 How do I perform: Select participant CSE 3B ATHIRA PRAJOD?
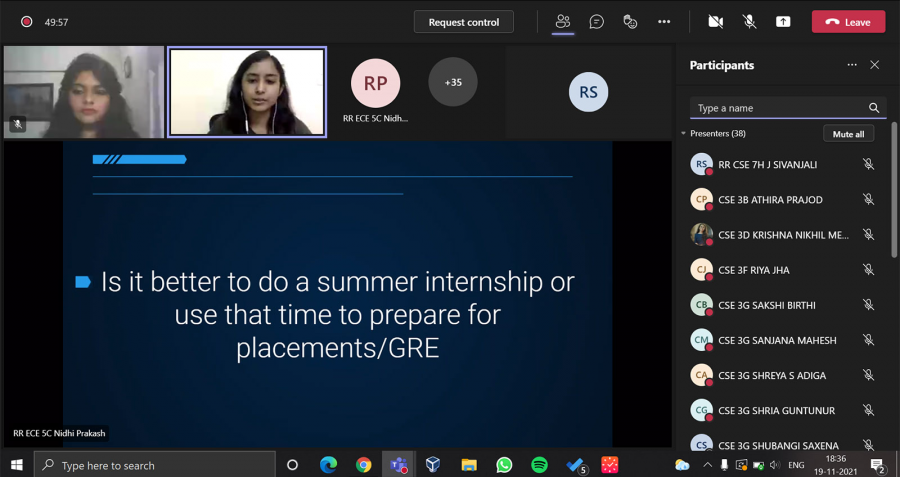click(770, 200)
